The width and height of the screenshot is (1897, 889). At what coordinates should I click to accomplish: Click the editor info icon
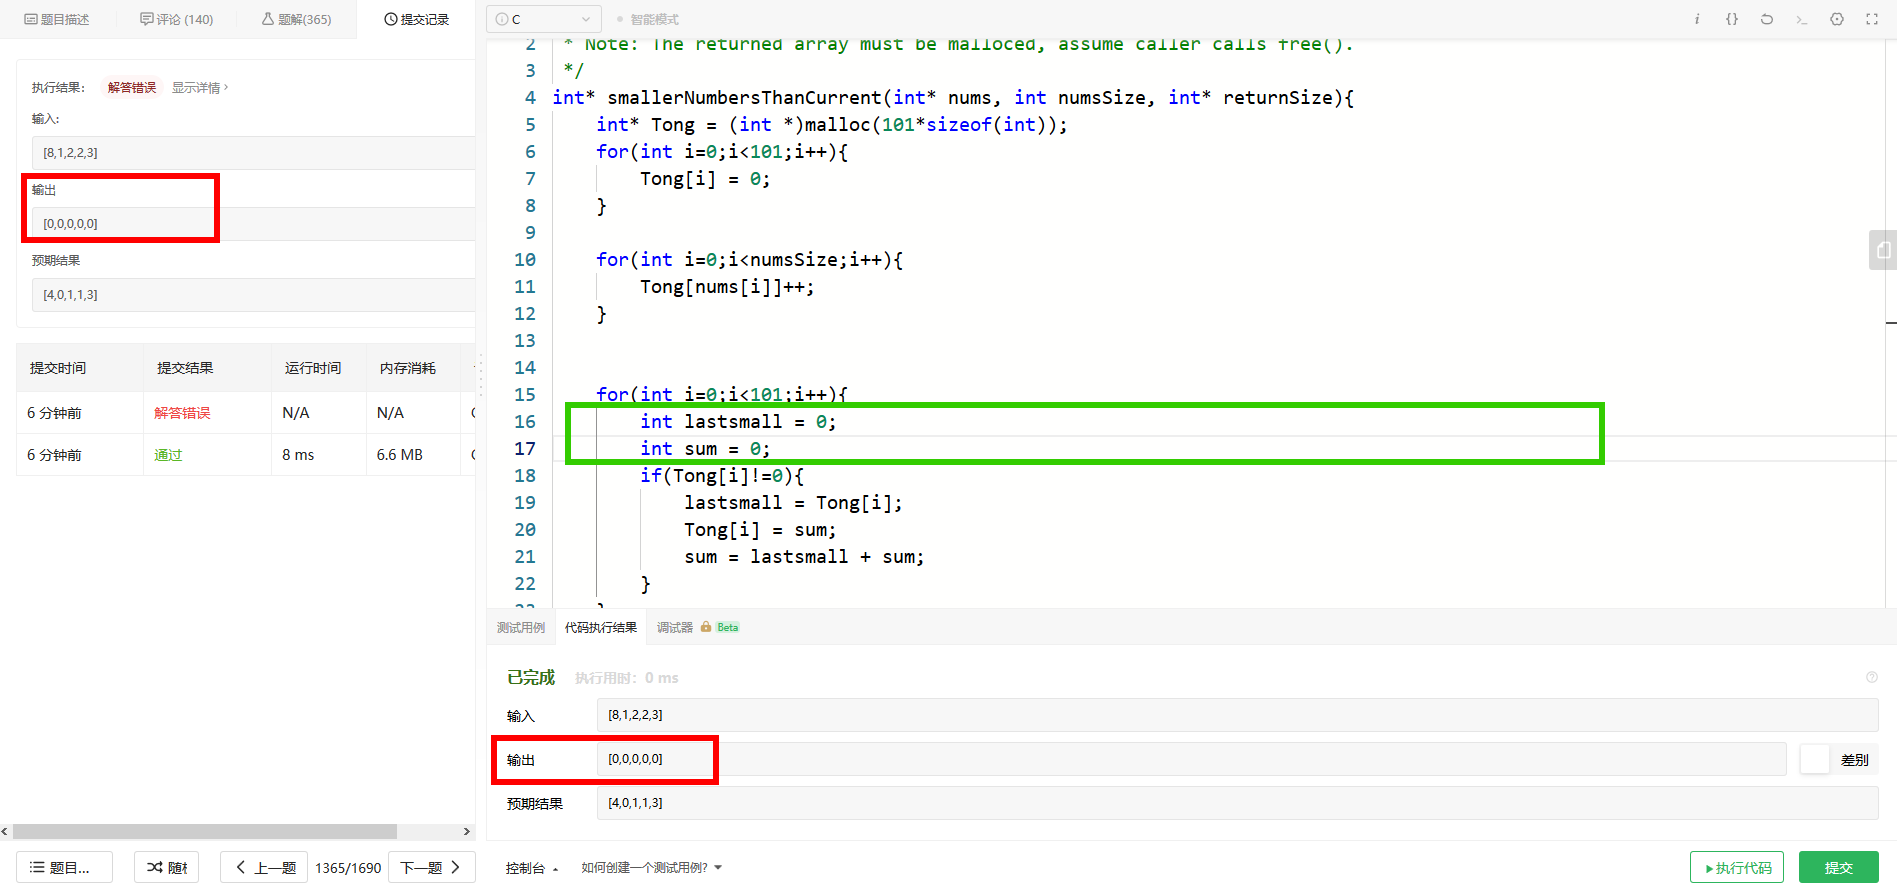tap(1696, 19)
